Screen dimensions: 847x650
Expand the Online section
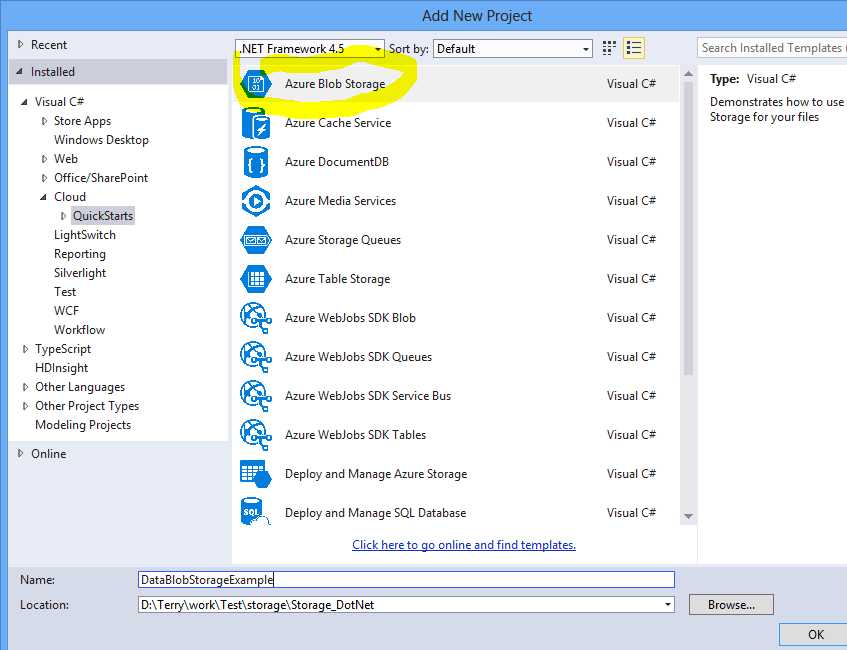21,453
